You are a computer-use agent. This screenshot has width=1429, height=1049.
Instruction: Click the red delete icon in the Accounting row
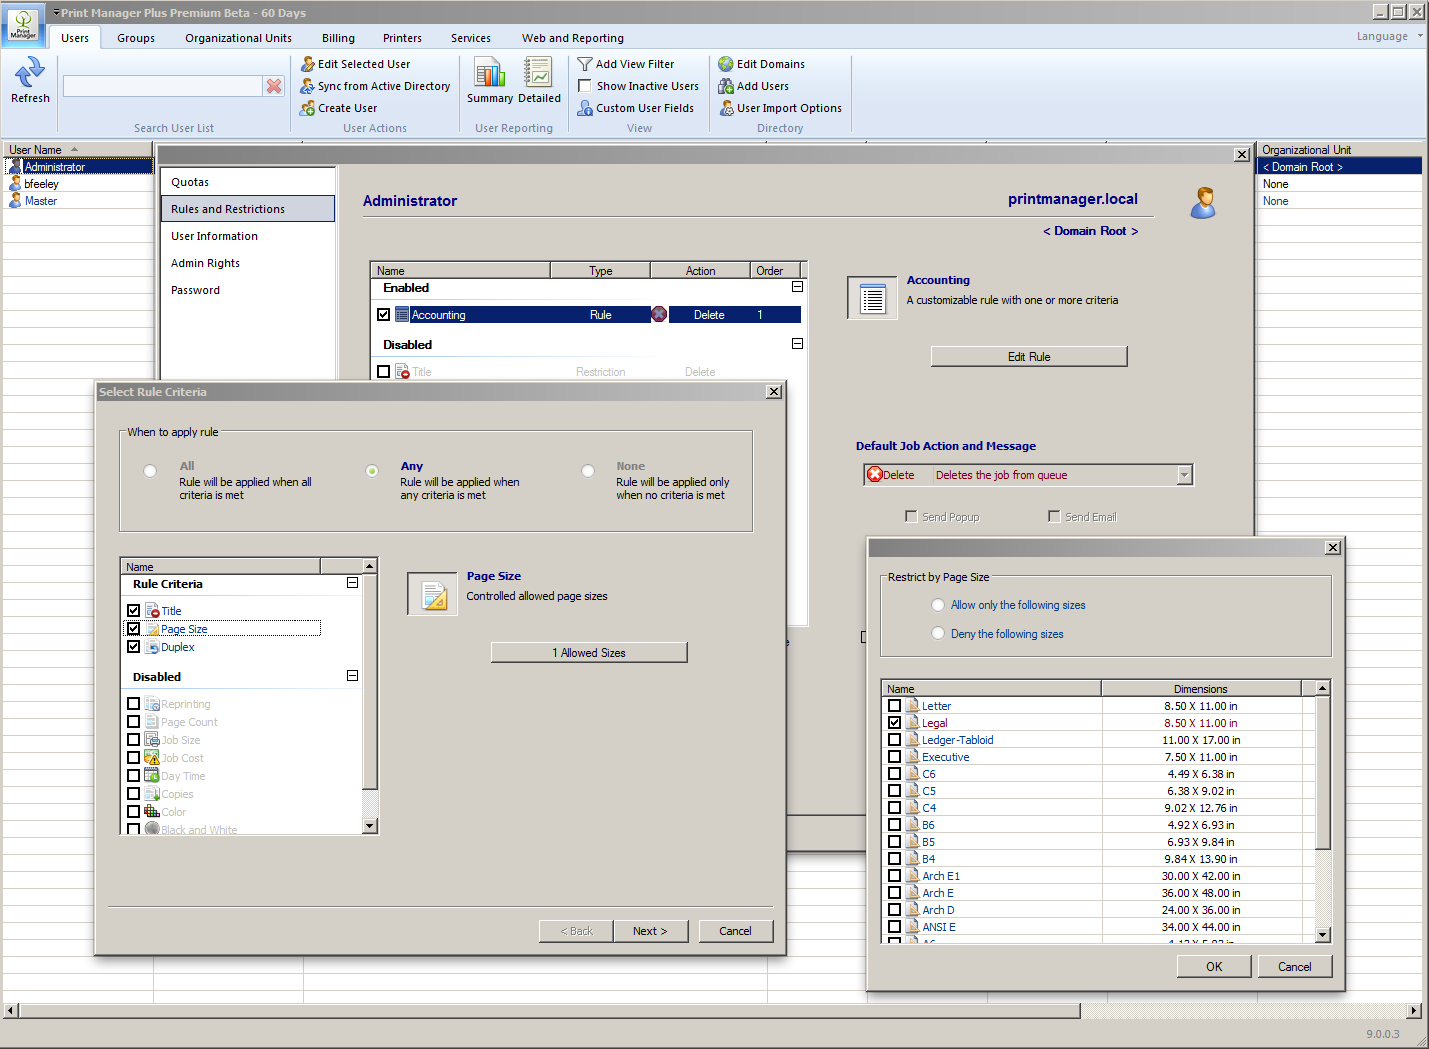pyautogui.click(x=659, y=314)
